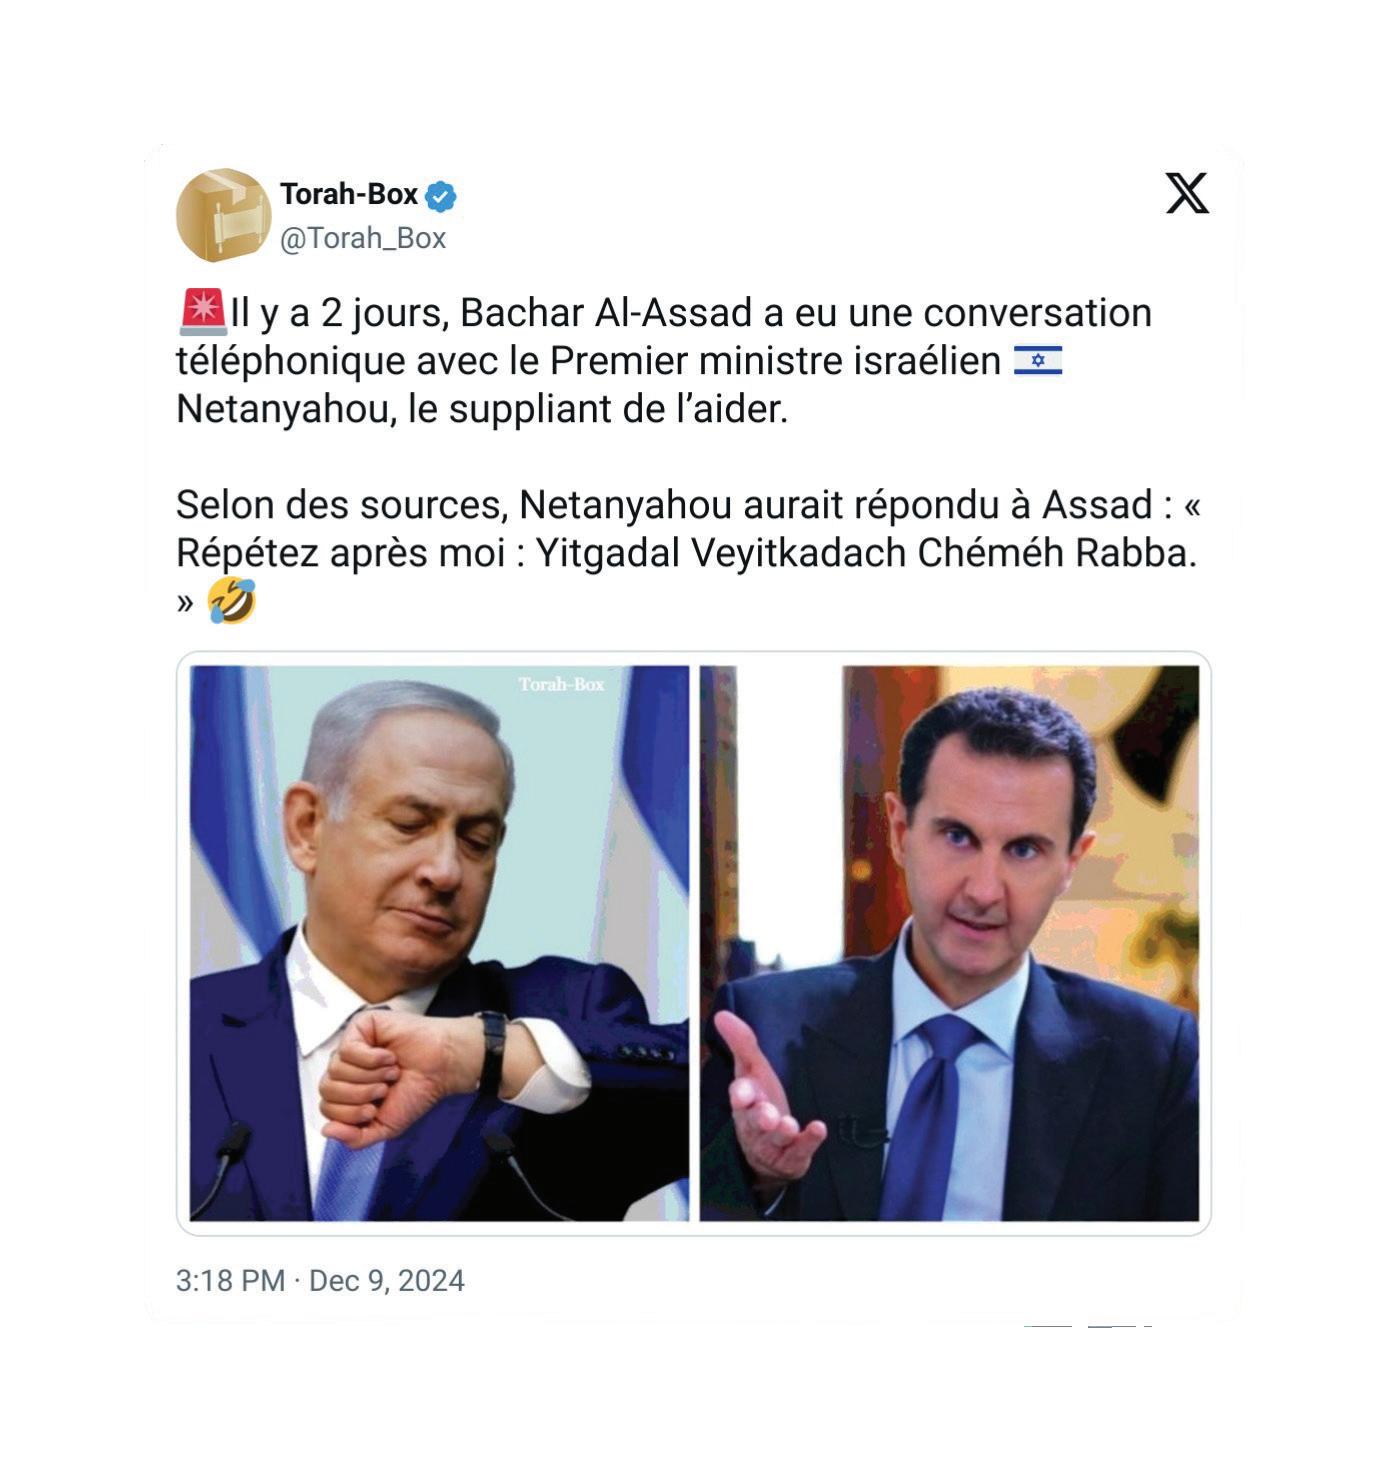Open the Torah-Box display name
Viewport: 1388px width, 1468px height.
tap(348, 194)
